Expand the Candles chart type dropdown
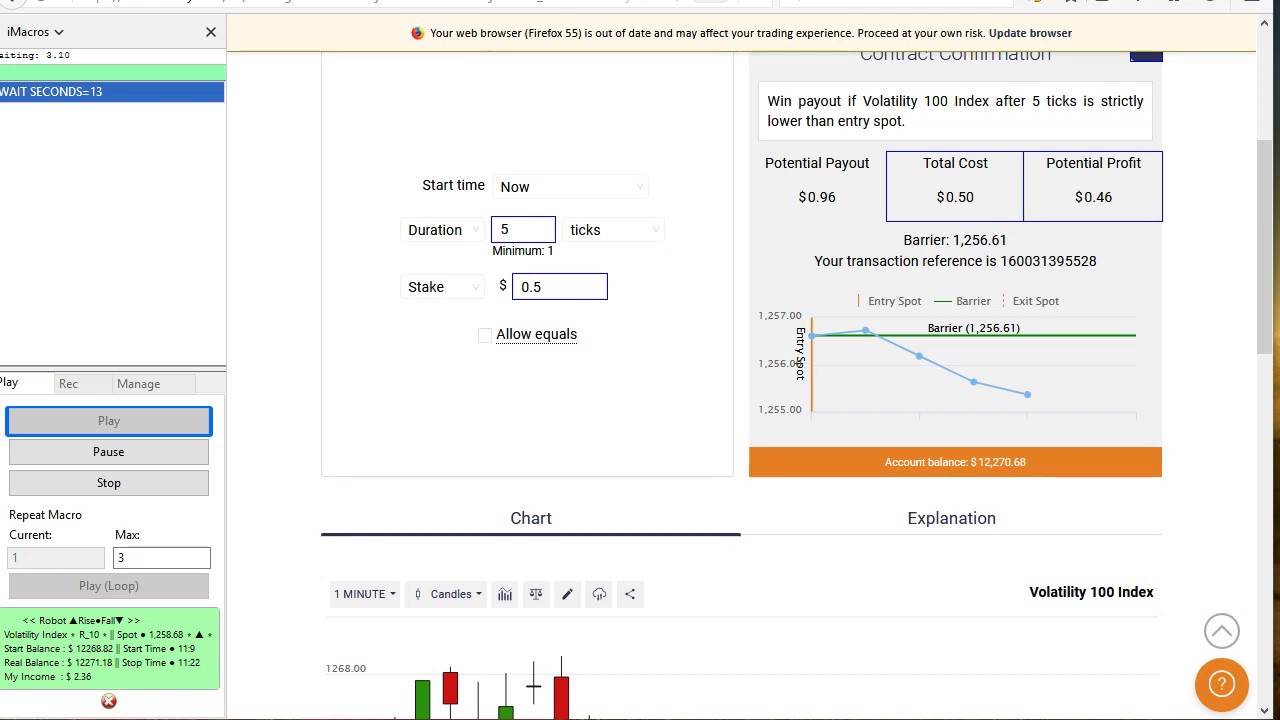This screenshot has width=1280, height=720. [447, 594]
